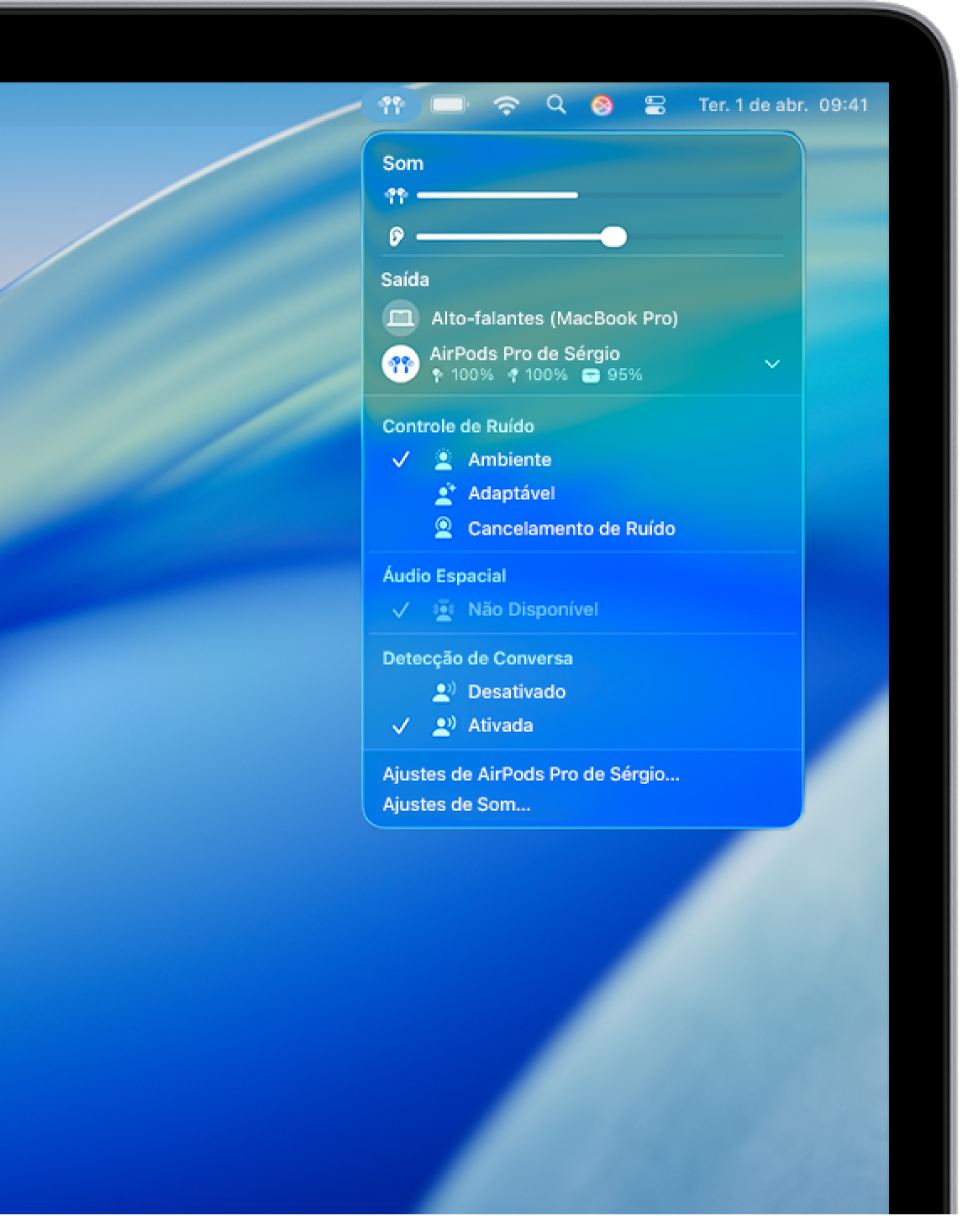The height and width of the screenshot is (1216, 960).
Task: Set Detecção de Conversa to Ativada
Action: pyautogui.click(x=583, y=726)
